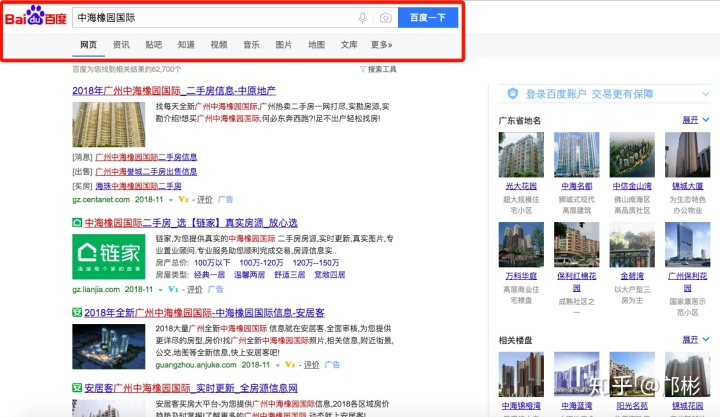The width and height of the screenshot is (720, 417).
Task: Open the 广州保利花园 place link
Action: click(687, 282)
